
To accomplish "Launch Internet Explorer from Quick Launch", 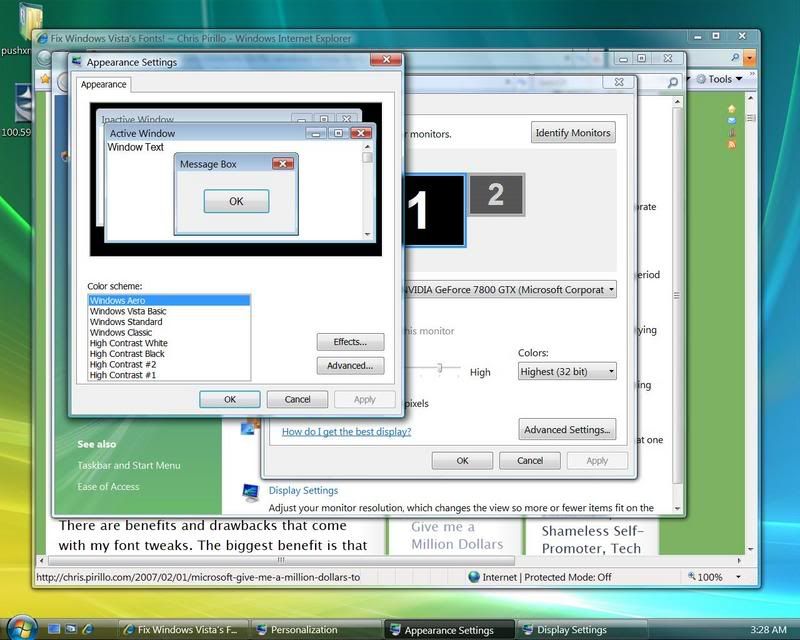I will pos(88,629).
